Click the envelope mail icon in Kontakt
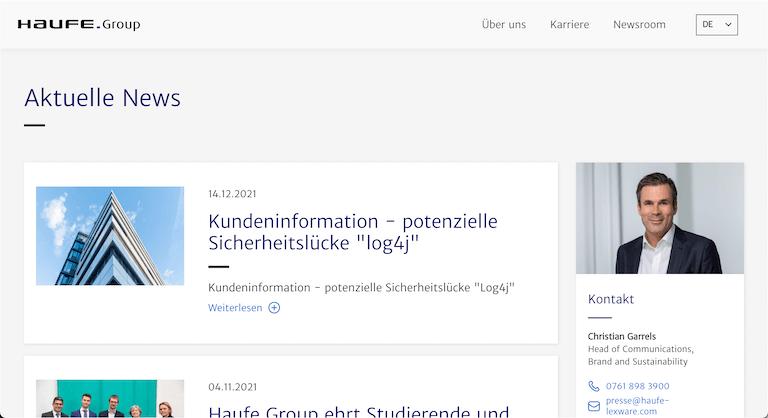 [x=594, y=406]
